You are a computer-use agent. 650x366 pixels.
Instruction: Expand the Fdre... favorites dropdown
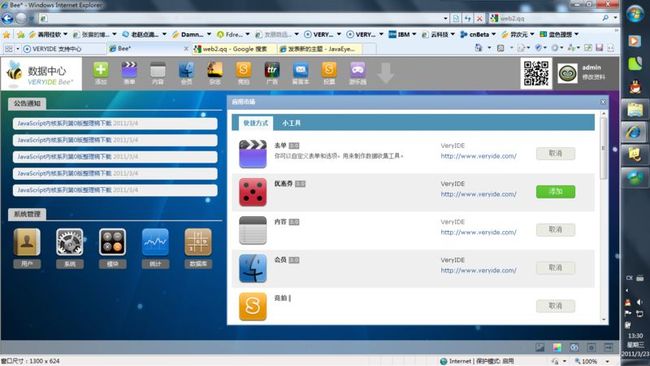pyautogui.click(x=247, y=34)
